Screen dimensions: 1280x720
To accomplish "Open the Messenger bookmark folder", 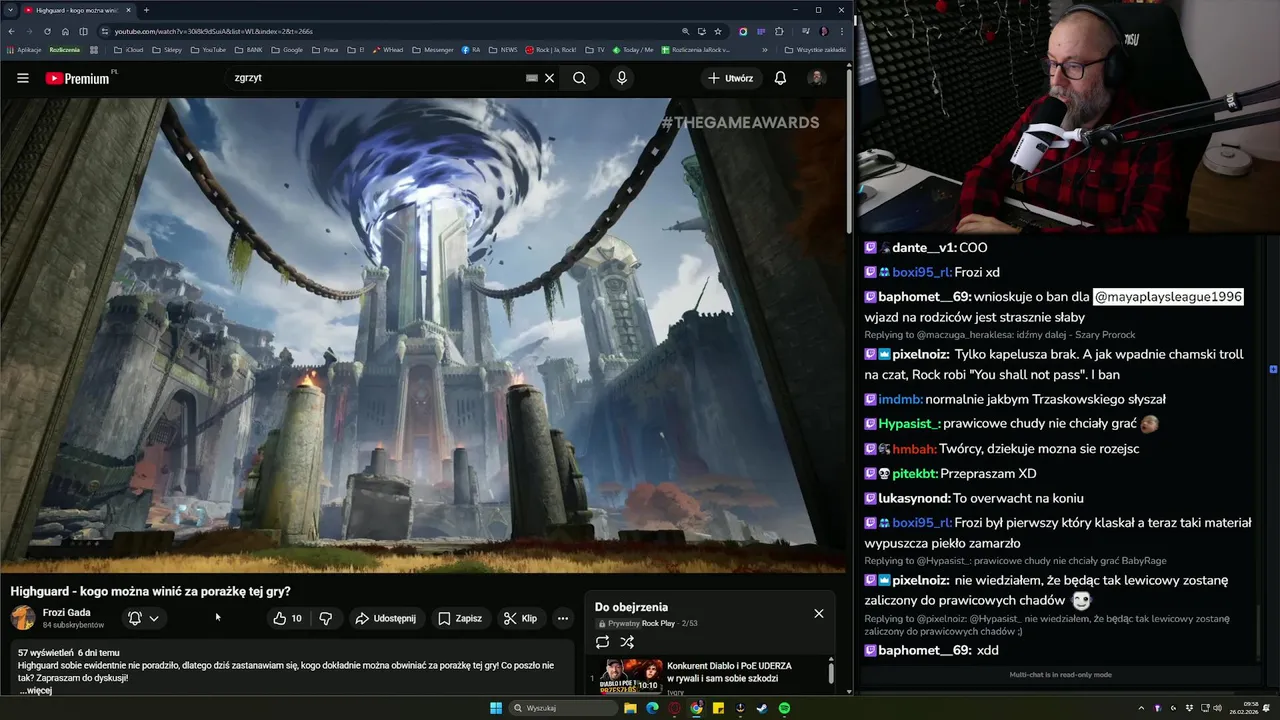I will click(432, 49).
